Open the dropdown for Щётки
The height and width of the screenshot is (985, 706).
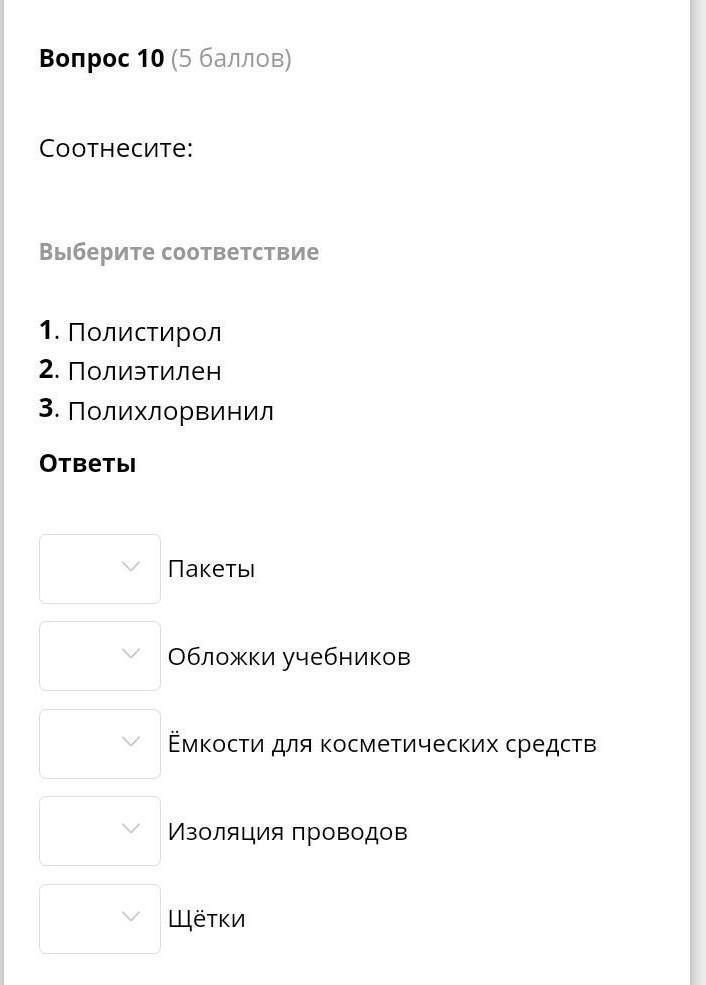coord(99,919)
